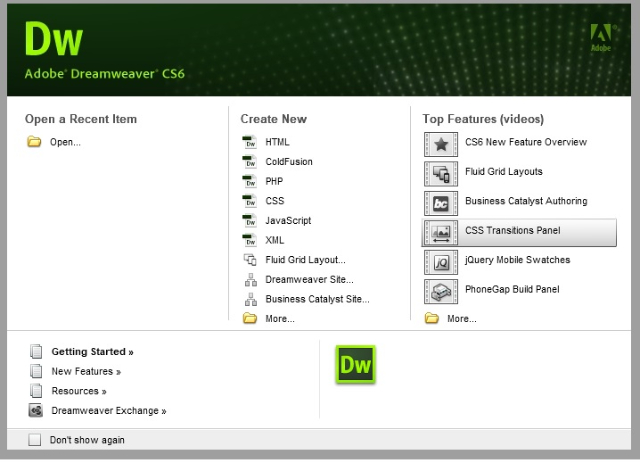This screenshot has height=463, width=640.
Task: Click the folder icon beside More in Top Features
Action: click(431, 318)
